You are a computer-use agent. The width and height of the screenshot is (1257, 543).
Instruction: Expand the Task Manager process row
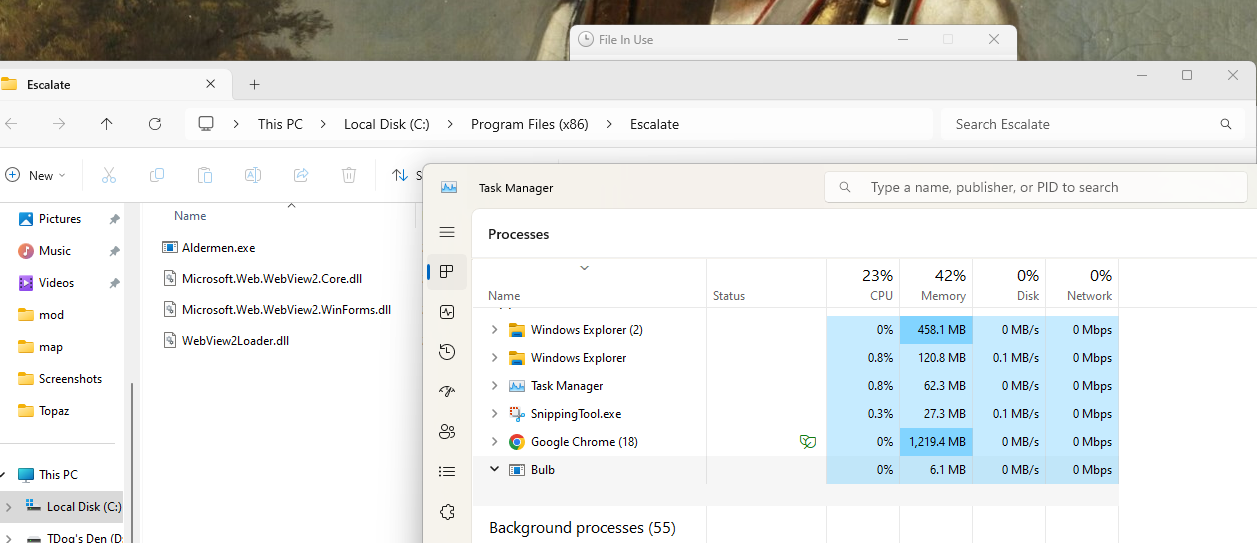coord(494,385)
